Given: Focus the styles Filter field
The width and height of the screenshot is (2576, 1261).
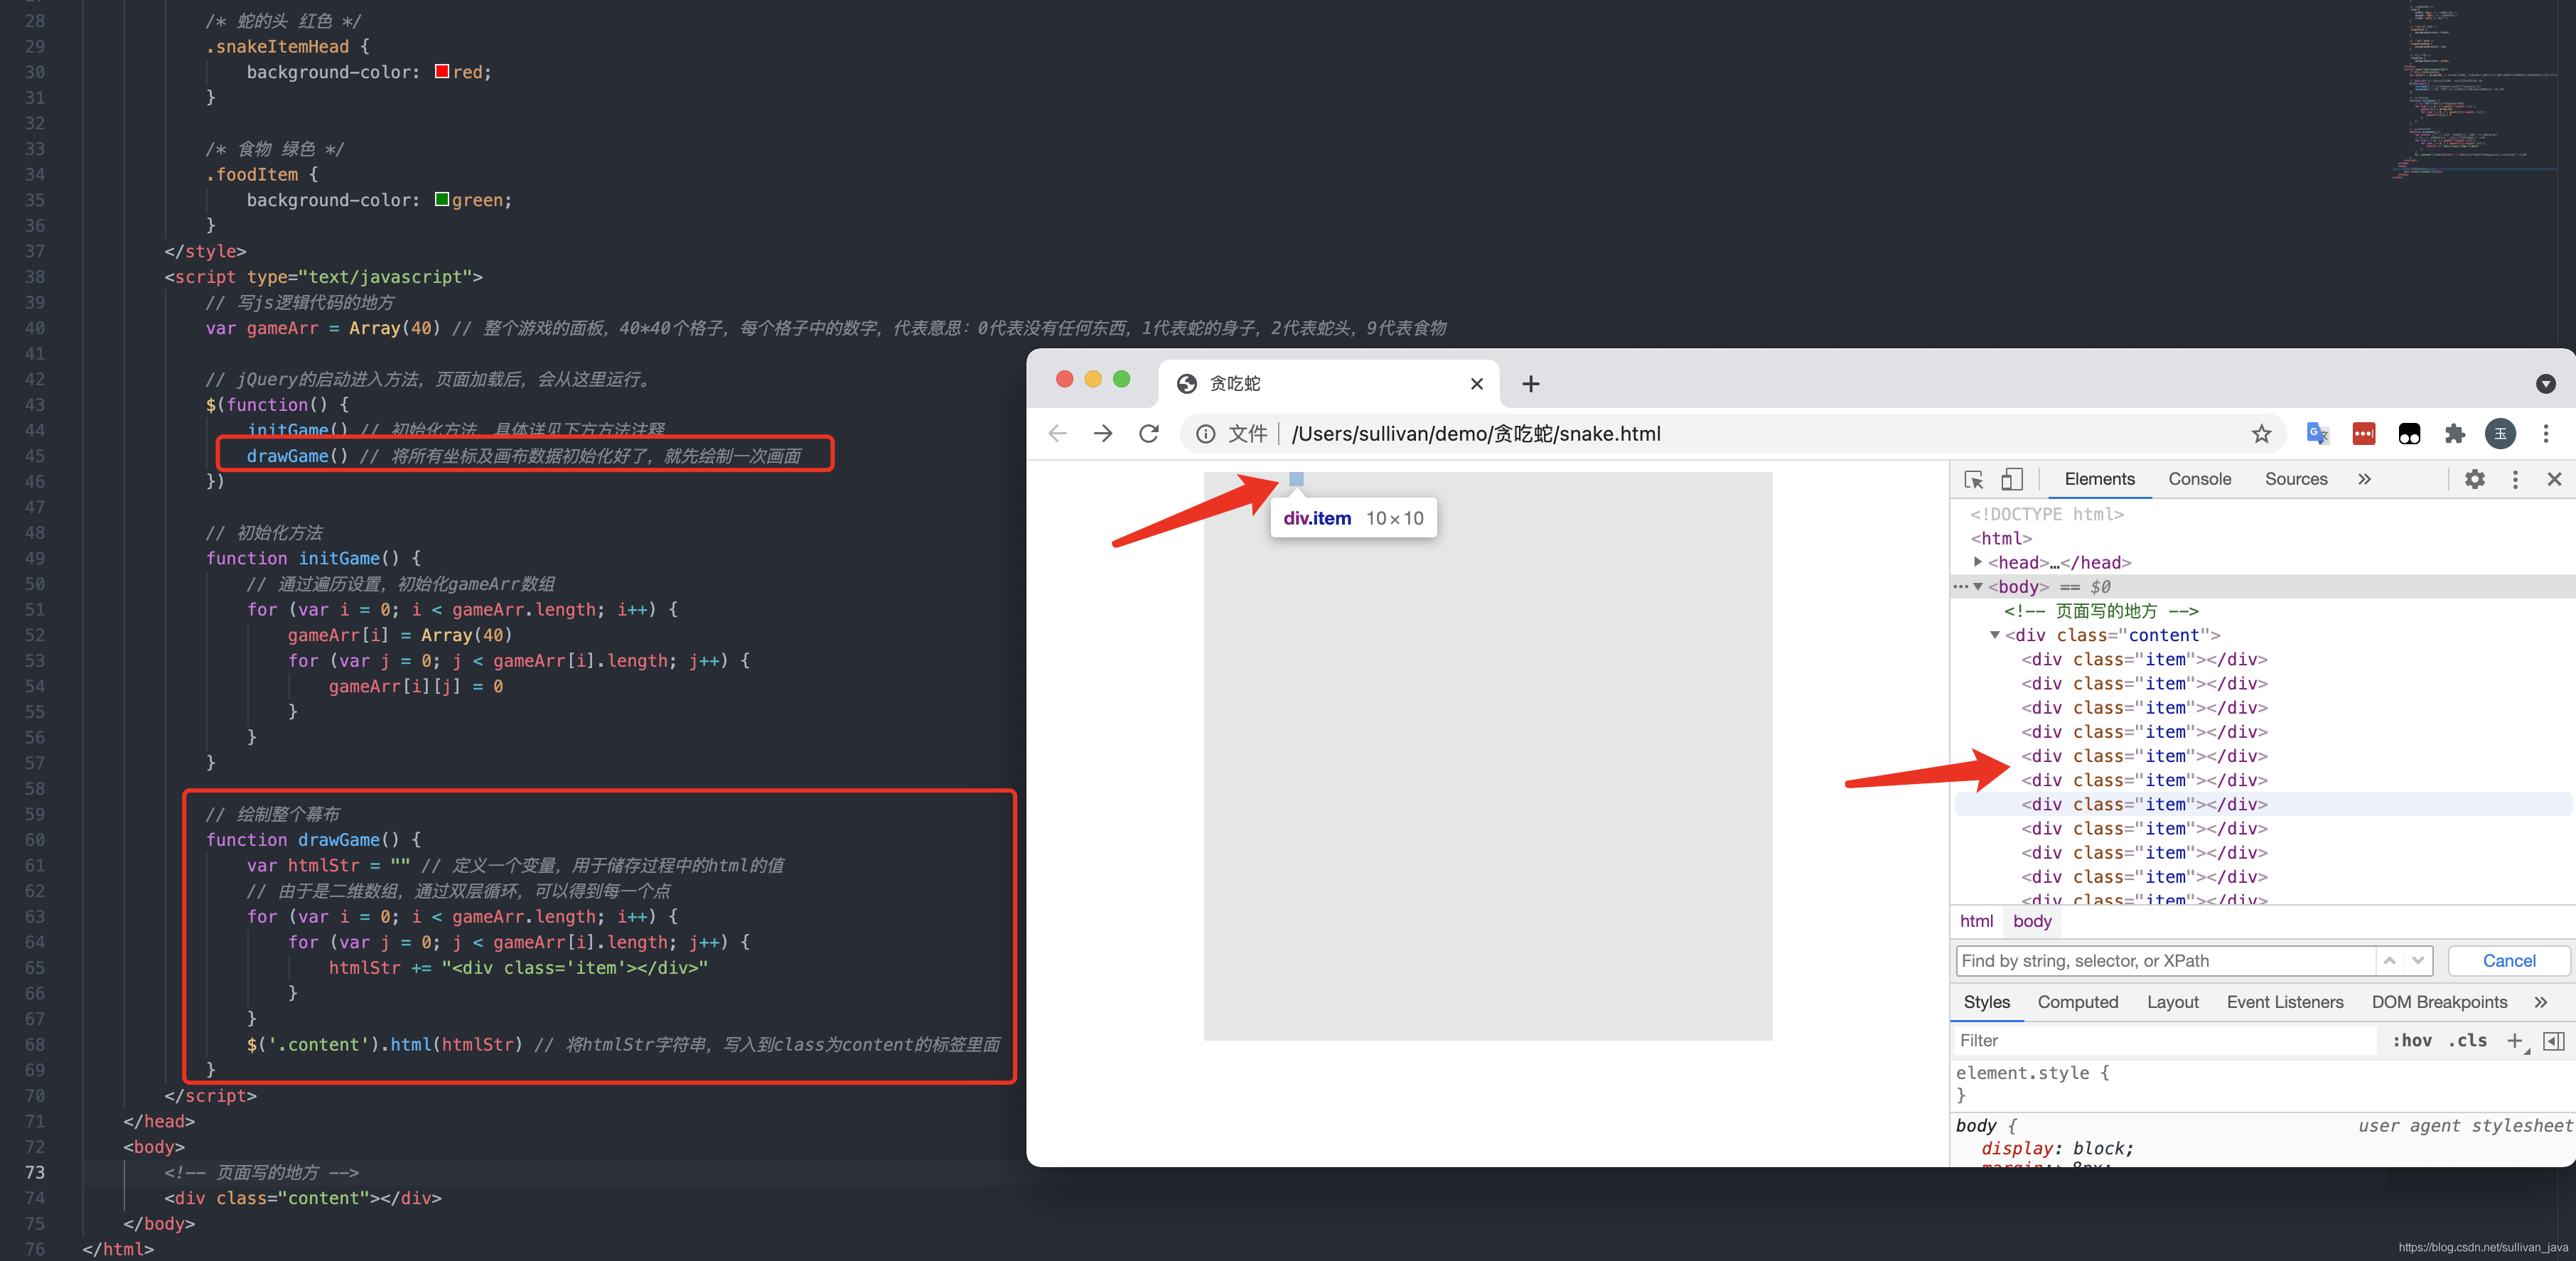Looking at the screenshot, I should click(x=2165, y=1041).
